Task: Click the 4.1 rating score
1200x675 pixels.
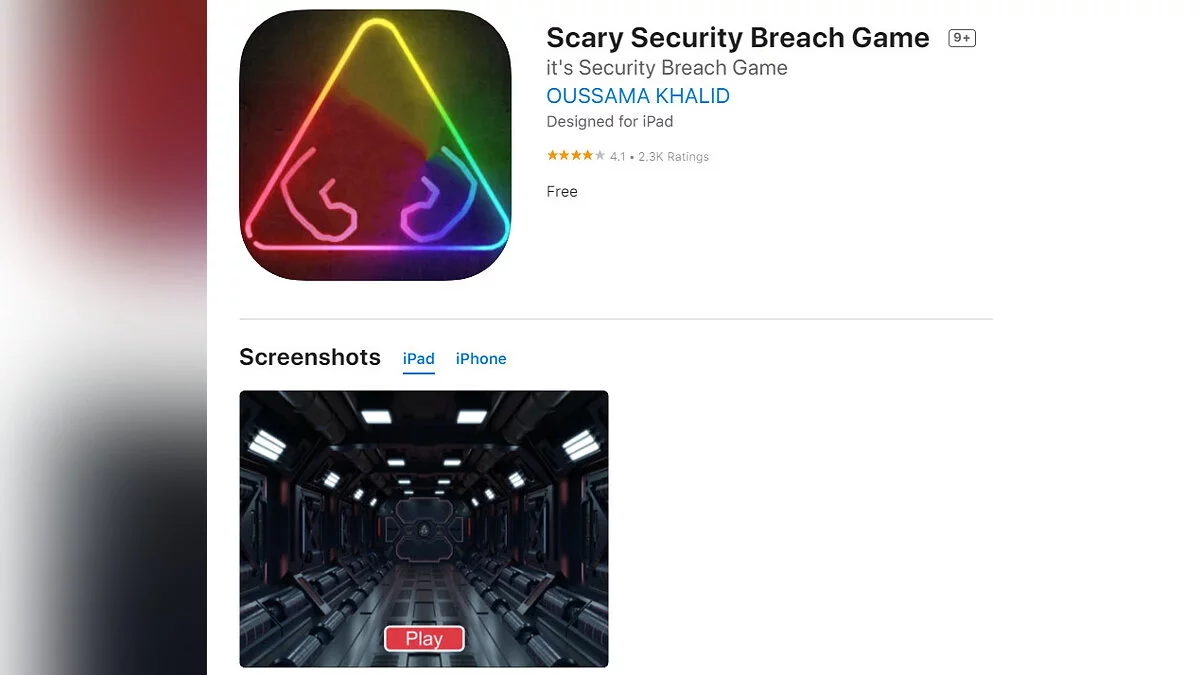Action: pyautogui.click(x=618, y=157)
